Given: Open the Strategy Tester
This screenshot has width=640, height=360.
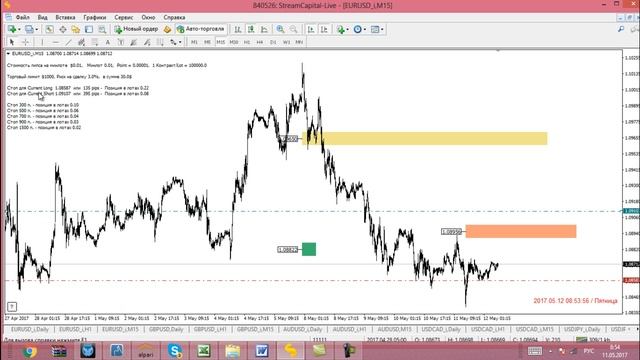Looking at the screenshot, I should point(102,29).
